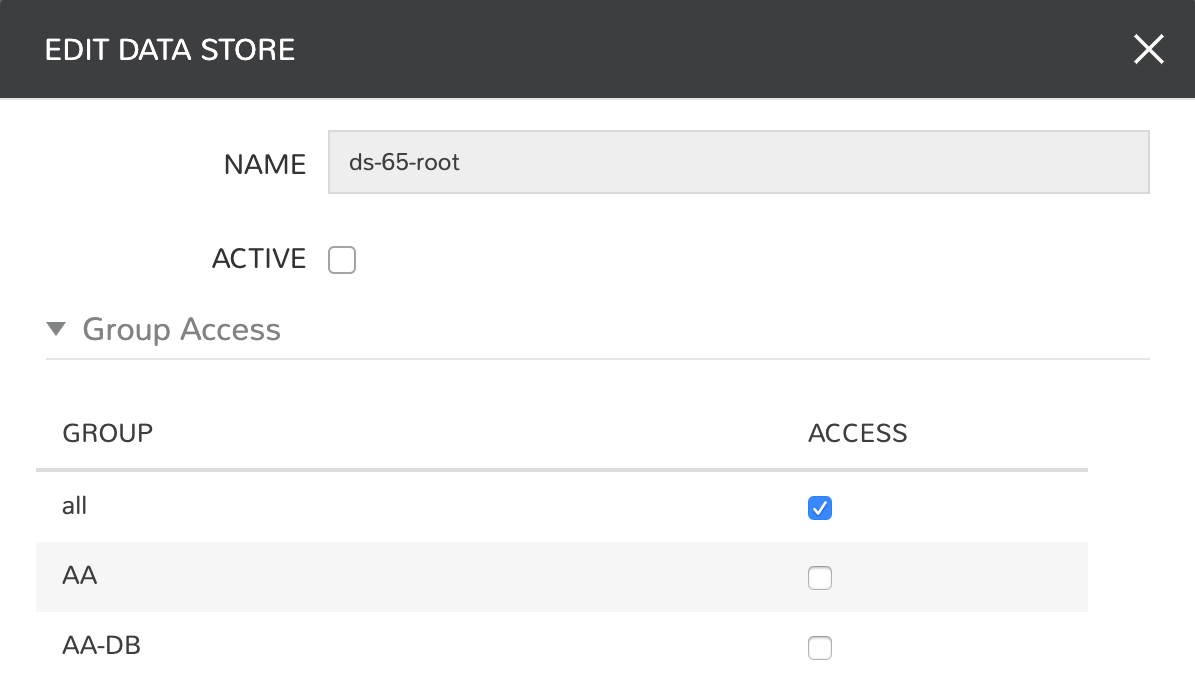Uncheck access for the "all" group
The height and width of the screenshot is (678, 1195).
click(x=820, y=508)
